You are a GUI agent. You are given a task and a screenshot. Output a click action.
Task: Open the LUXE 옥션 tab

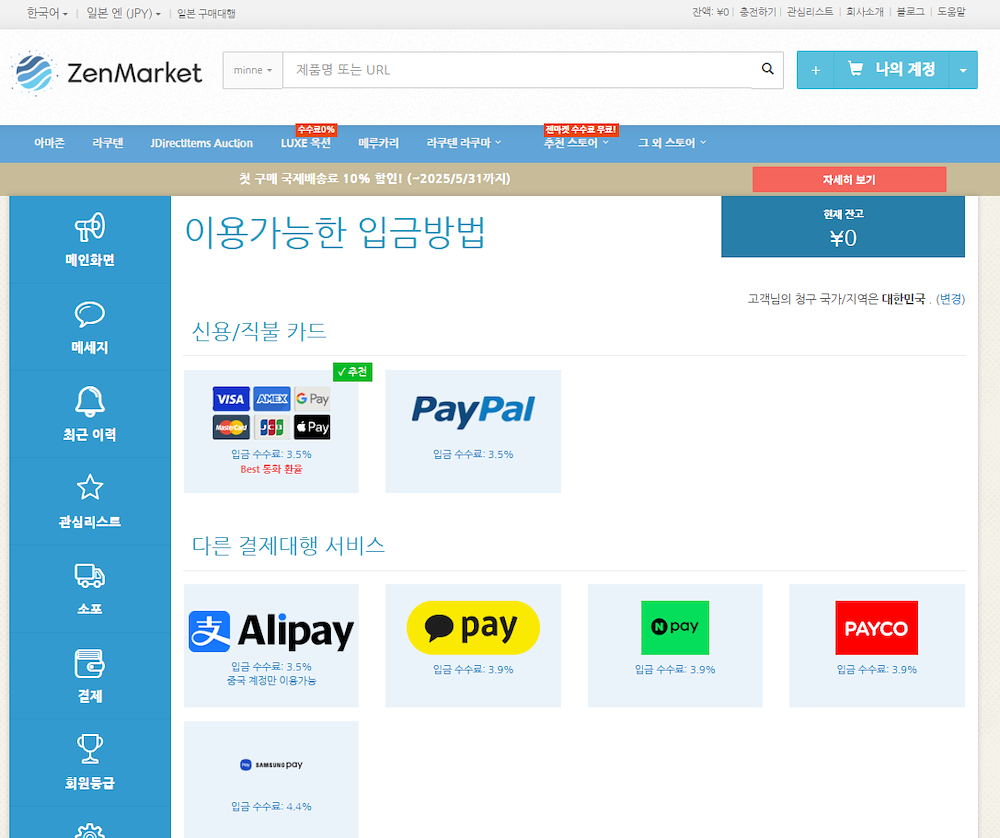point(305,143)
